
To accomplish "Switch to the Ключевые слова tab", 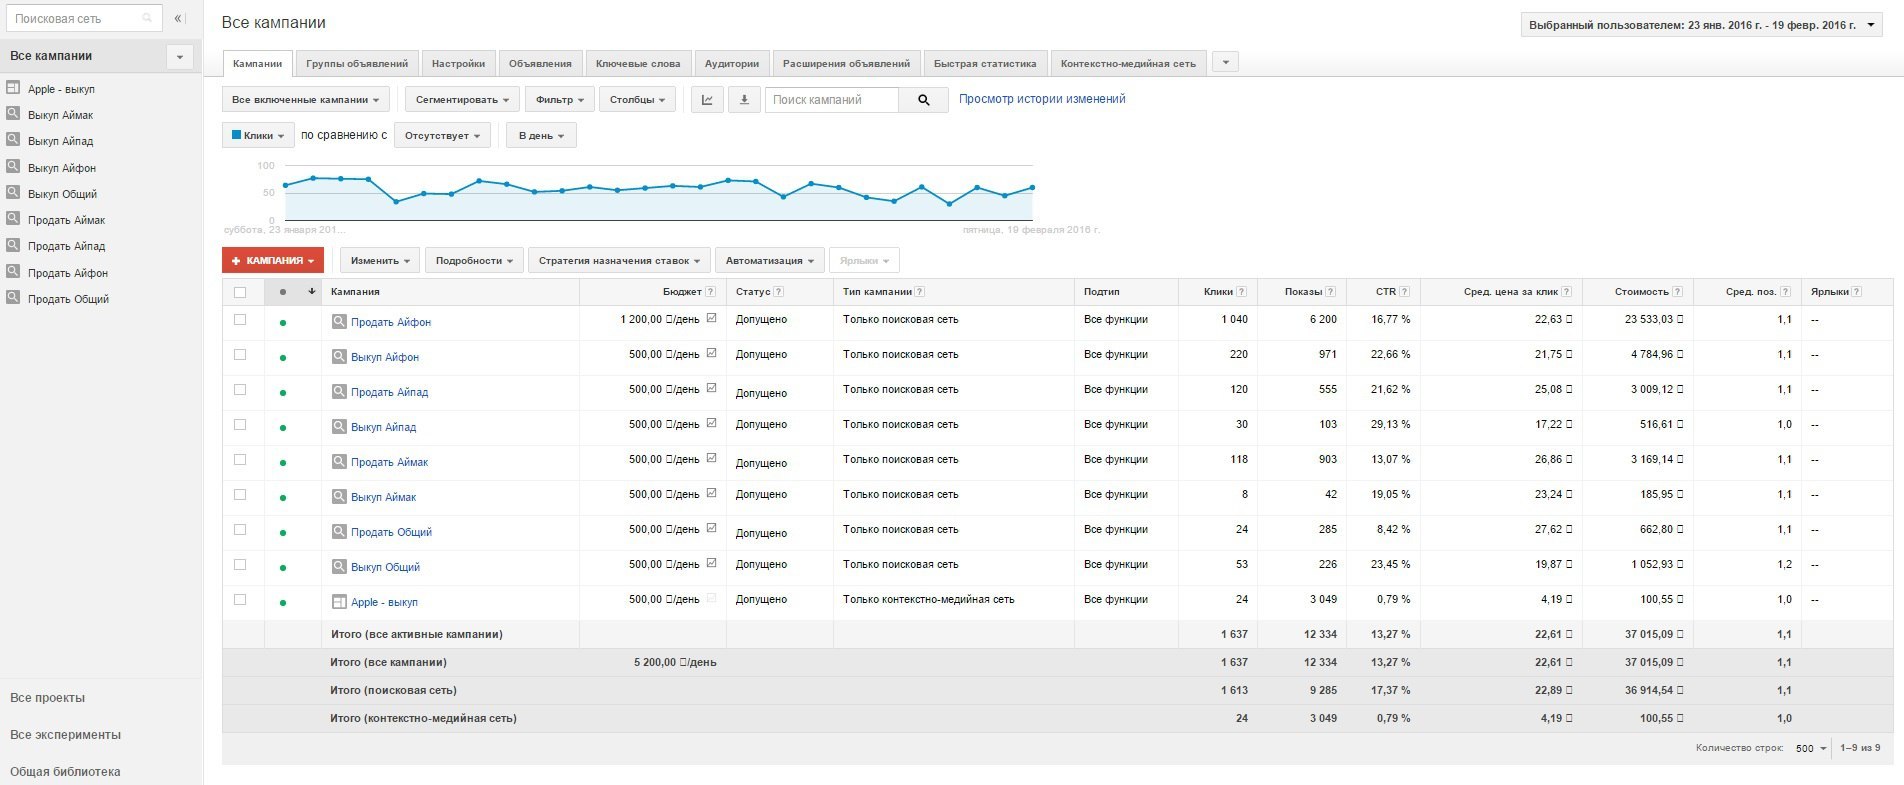I will click(x=637, y=64).
